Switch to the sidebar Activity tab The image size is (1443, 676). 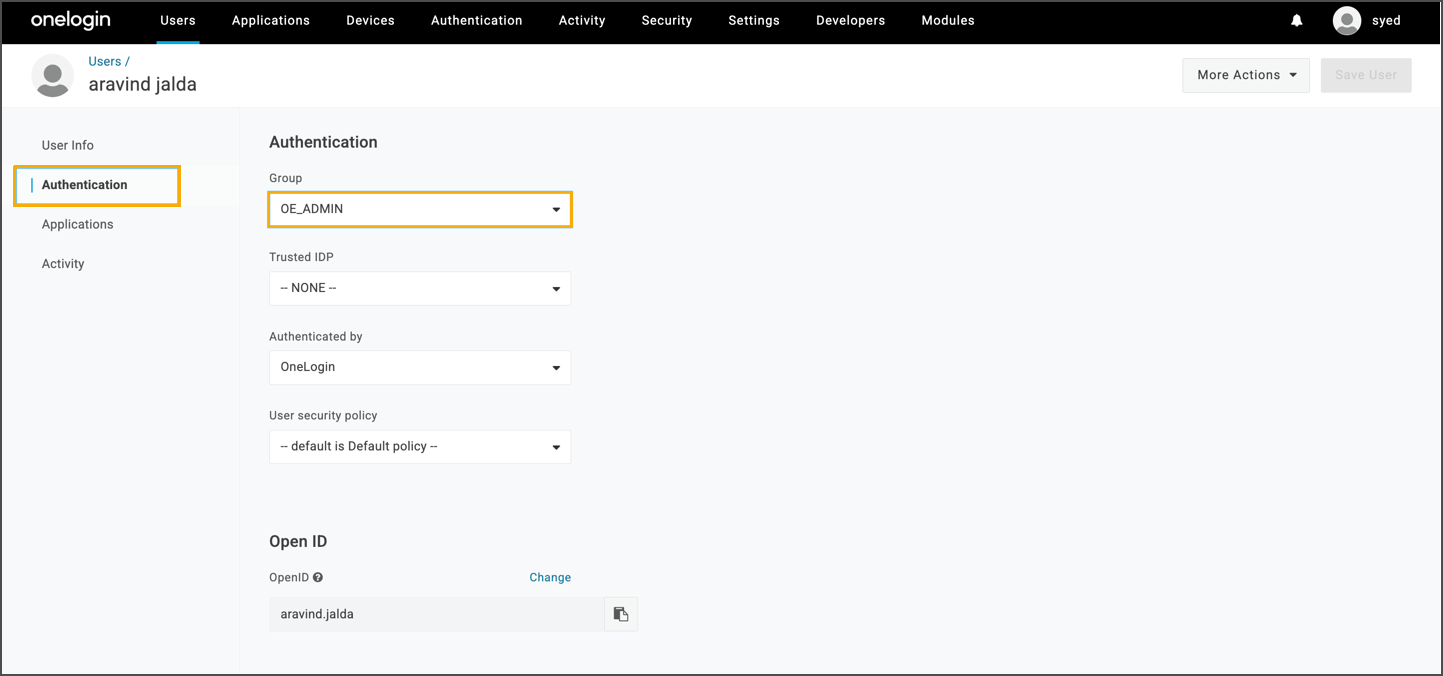coord(63,264)
